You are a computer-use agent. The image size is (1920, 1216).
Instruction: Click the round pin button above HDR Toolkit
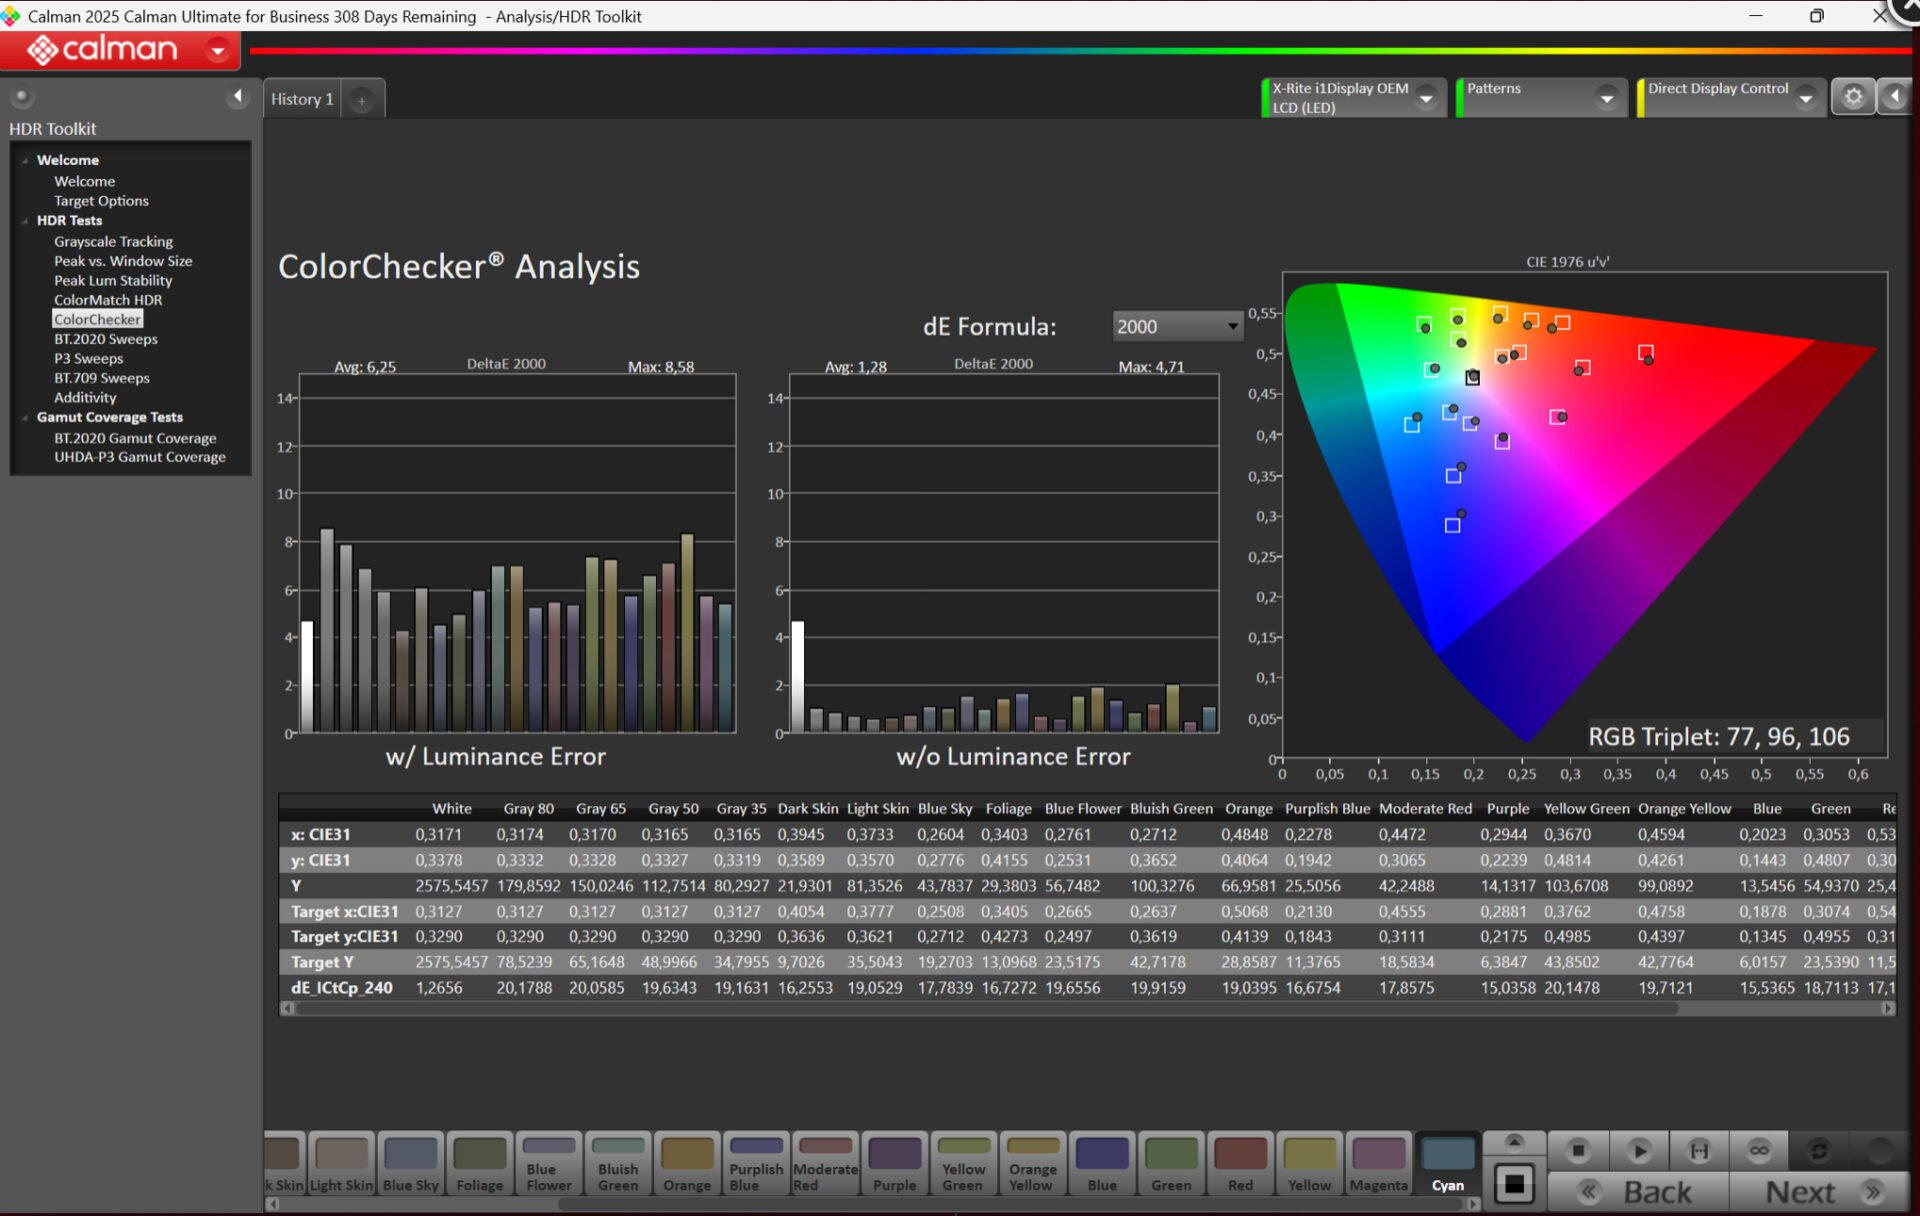coord(21,97)
